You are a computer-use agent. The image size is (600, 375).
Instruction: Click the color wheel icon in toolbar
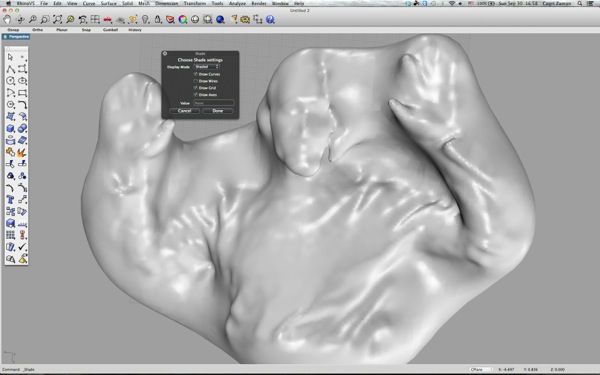tap(183, 20)
